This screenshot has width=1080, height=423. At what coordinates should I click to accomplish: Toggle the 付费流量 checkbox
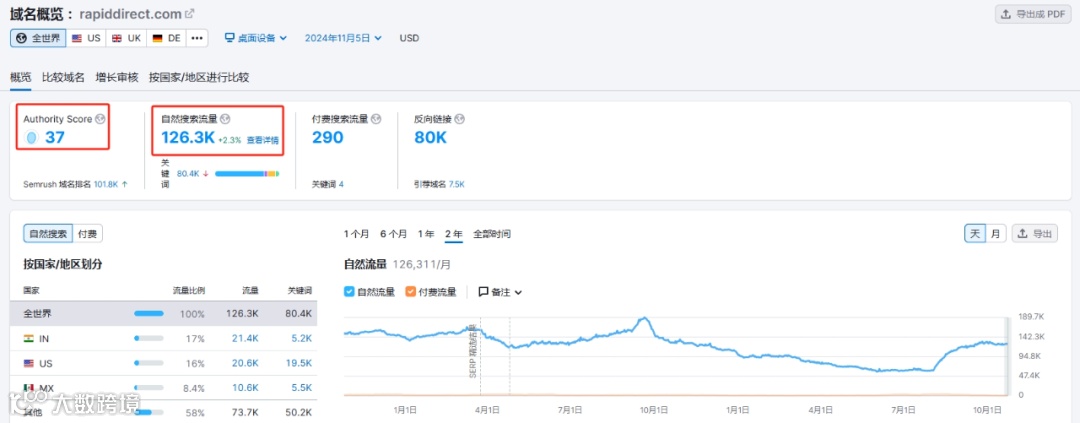[x=411, y=291]
